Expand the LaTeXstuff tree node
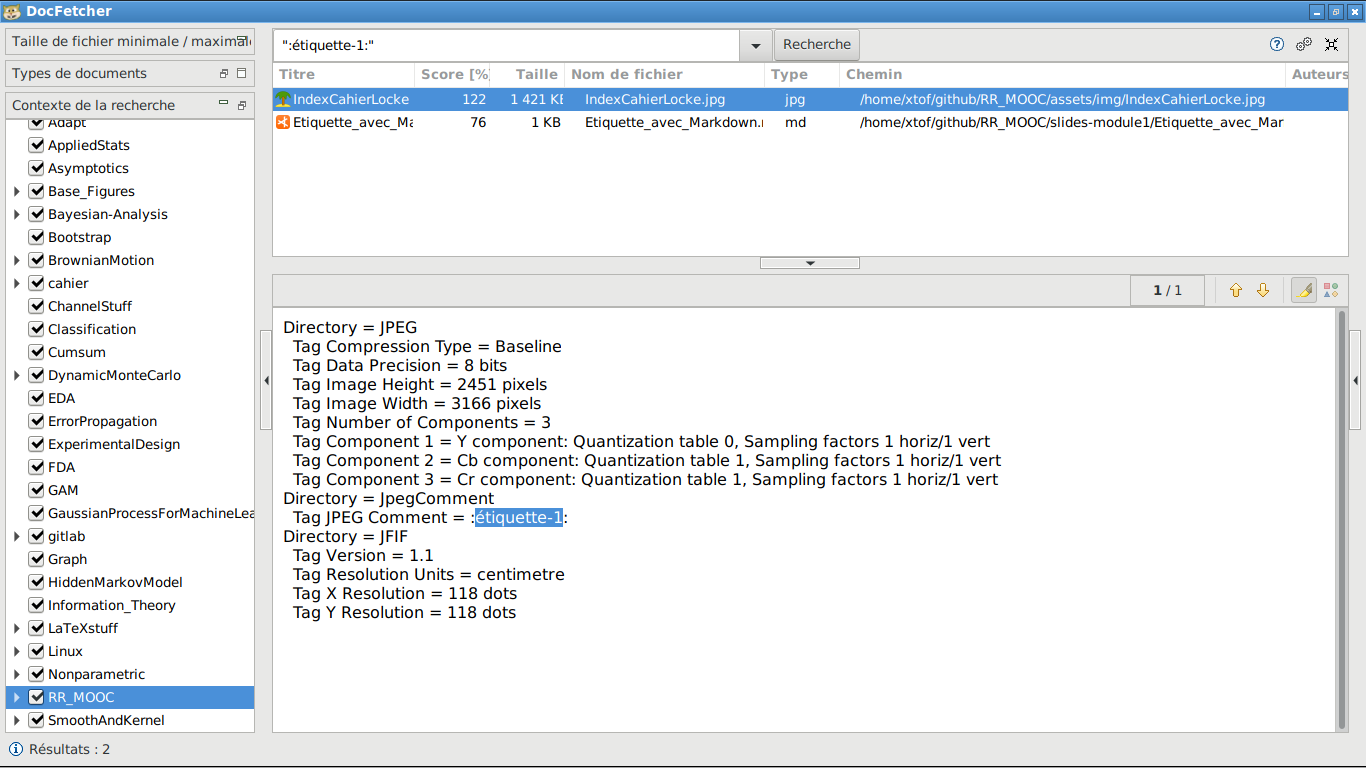Screen dimensions: 1366x768 click(17, 628)
